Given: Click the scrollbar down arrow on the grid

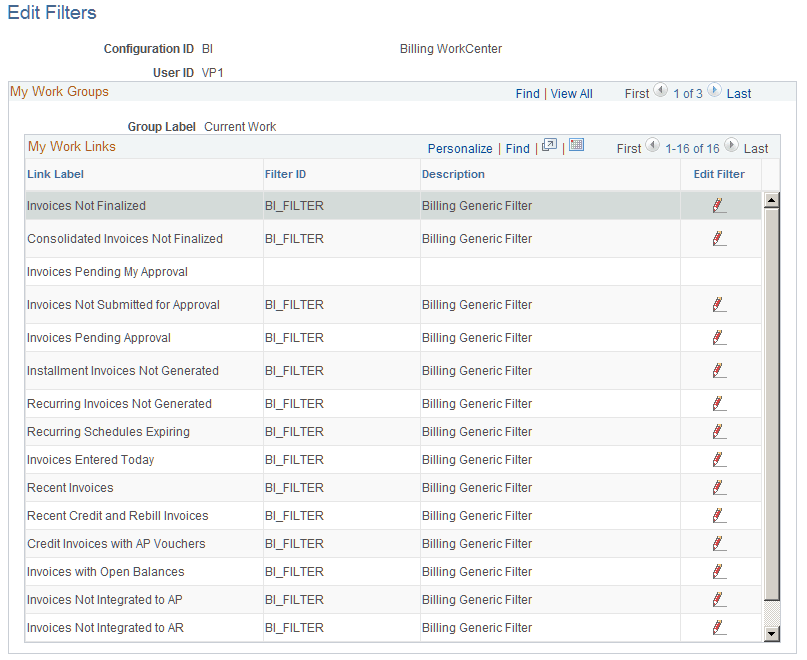Looking at the screenshot, I should (x=771, y=633).
